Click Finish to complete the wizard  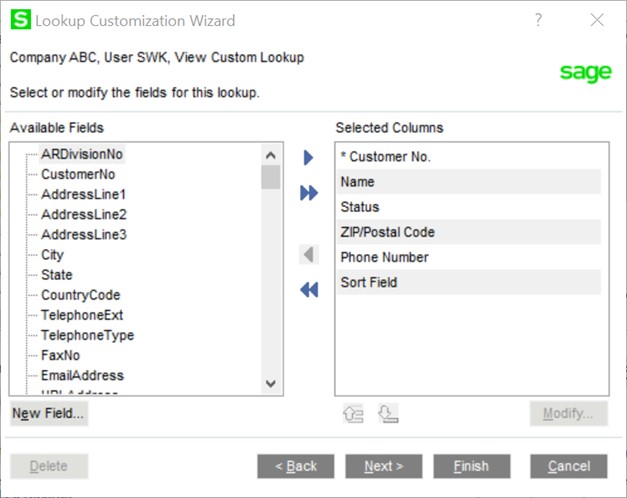[471, 466]
